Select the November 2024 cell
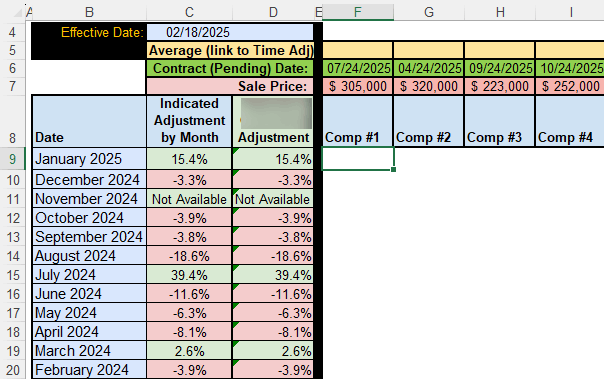 (x=89, y=199)
